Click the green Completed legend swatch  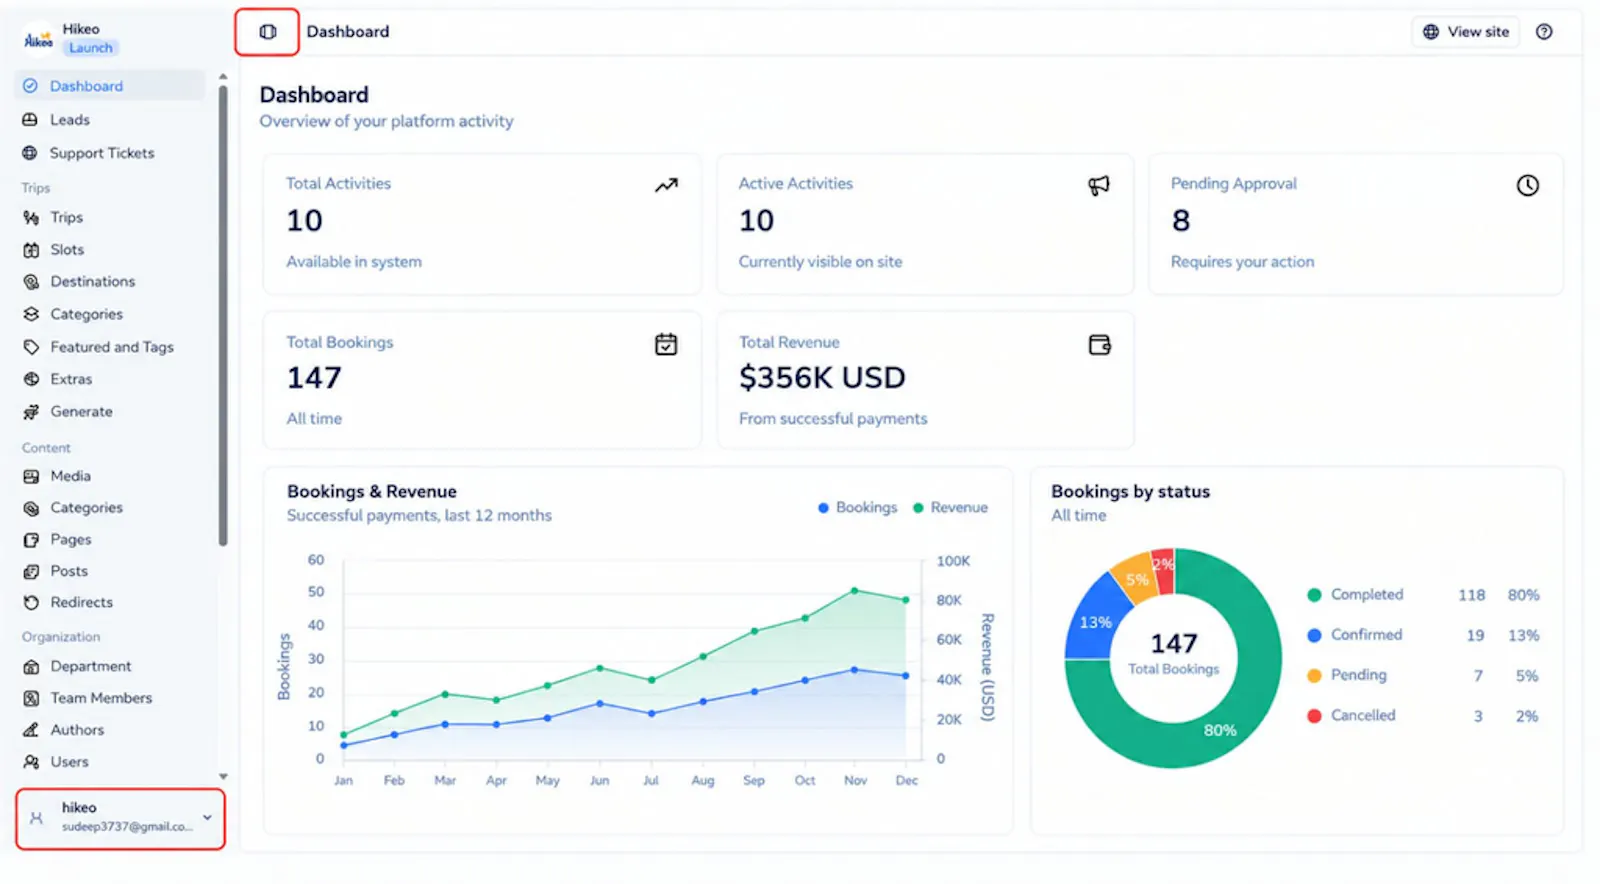click(1314, 595)
